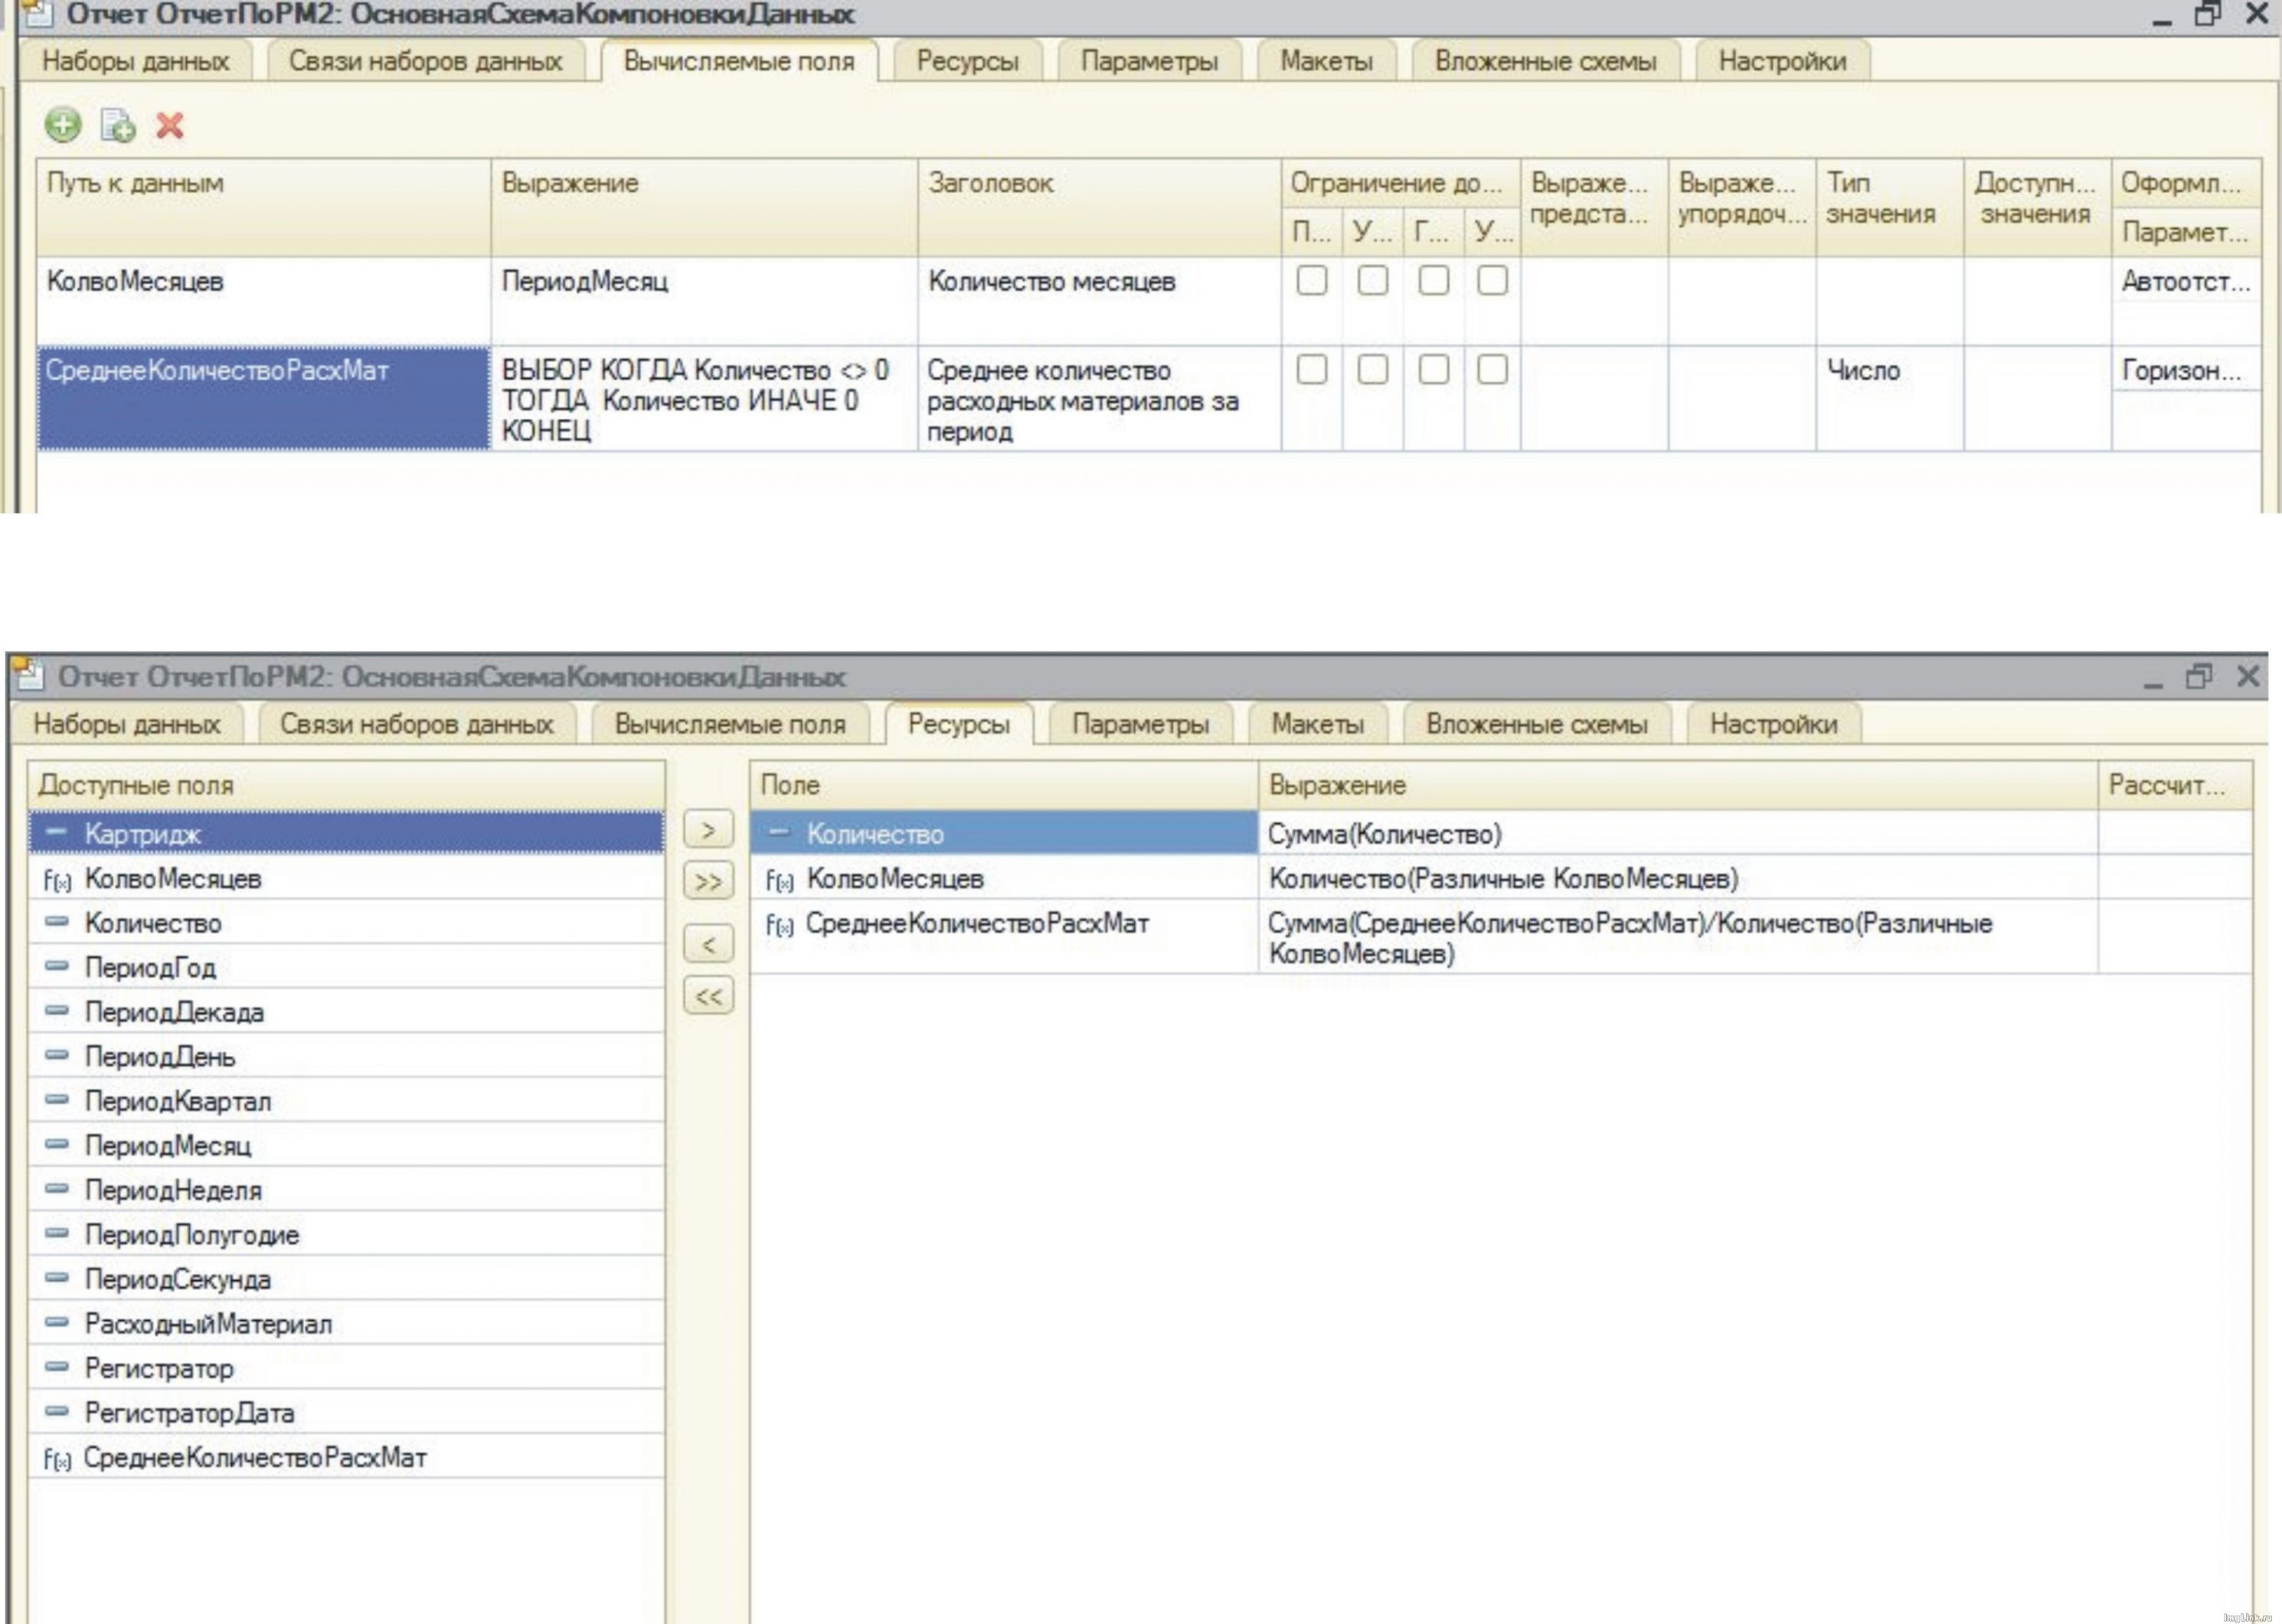Open Настройки tab in lower window

pos(1773,724)
